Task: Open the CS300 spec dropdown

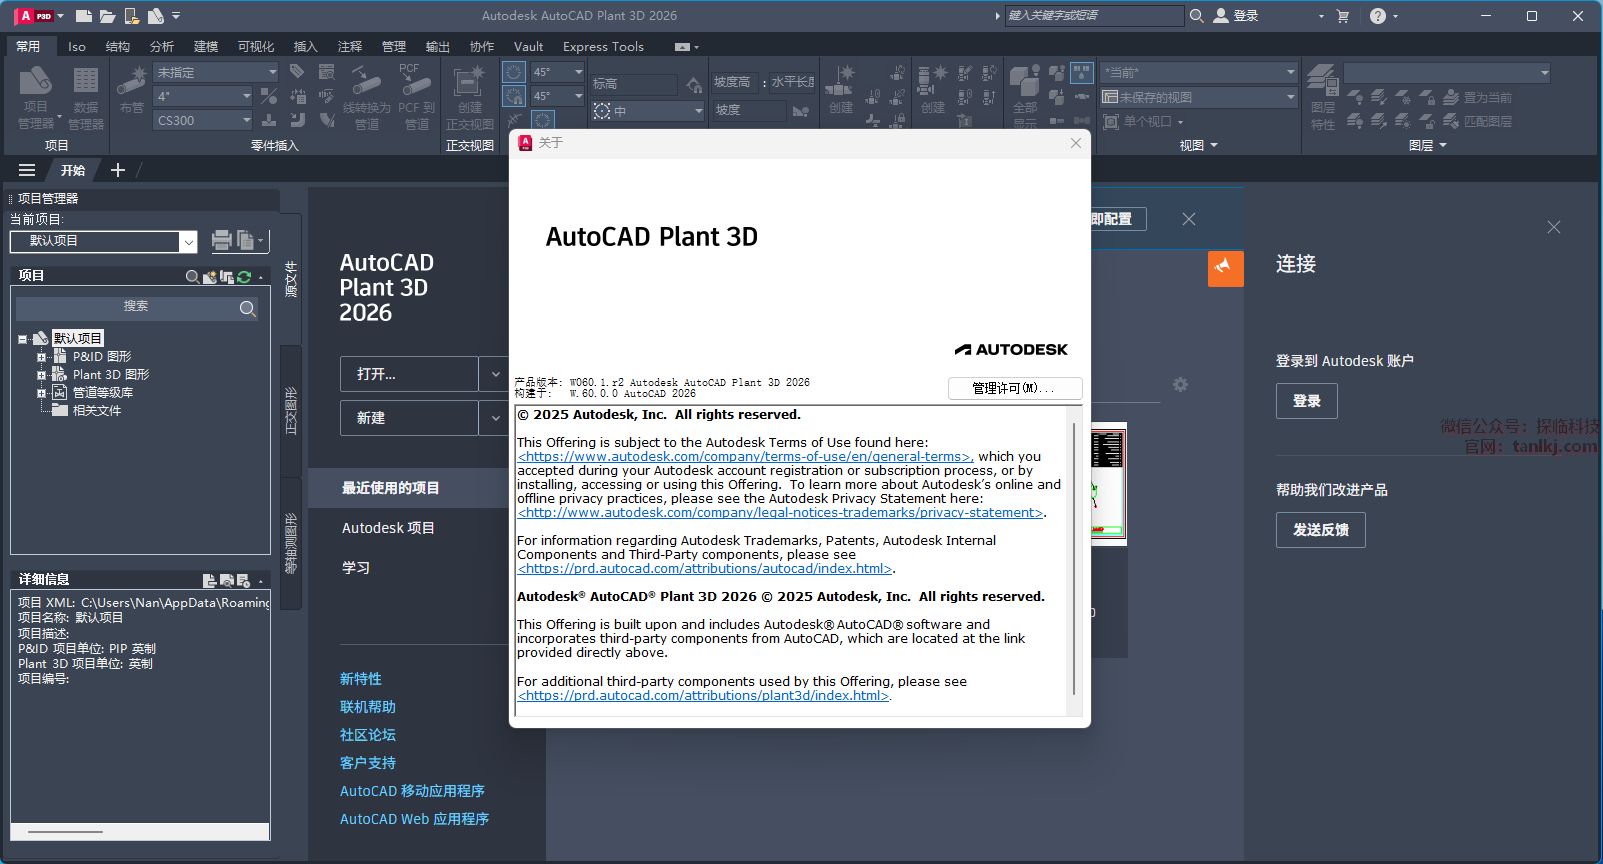Action: click(x=246, y=120)
